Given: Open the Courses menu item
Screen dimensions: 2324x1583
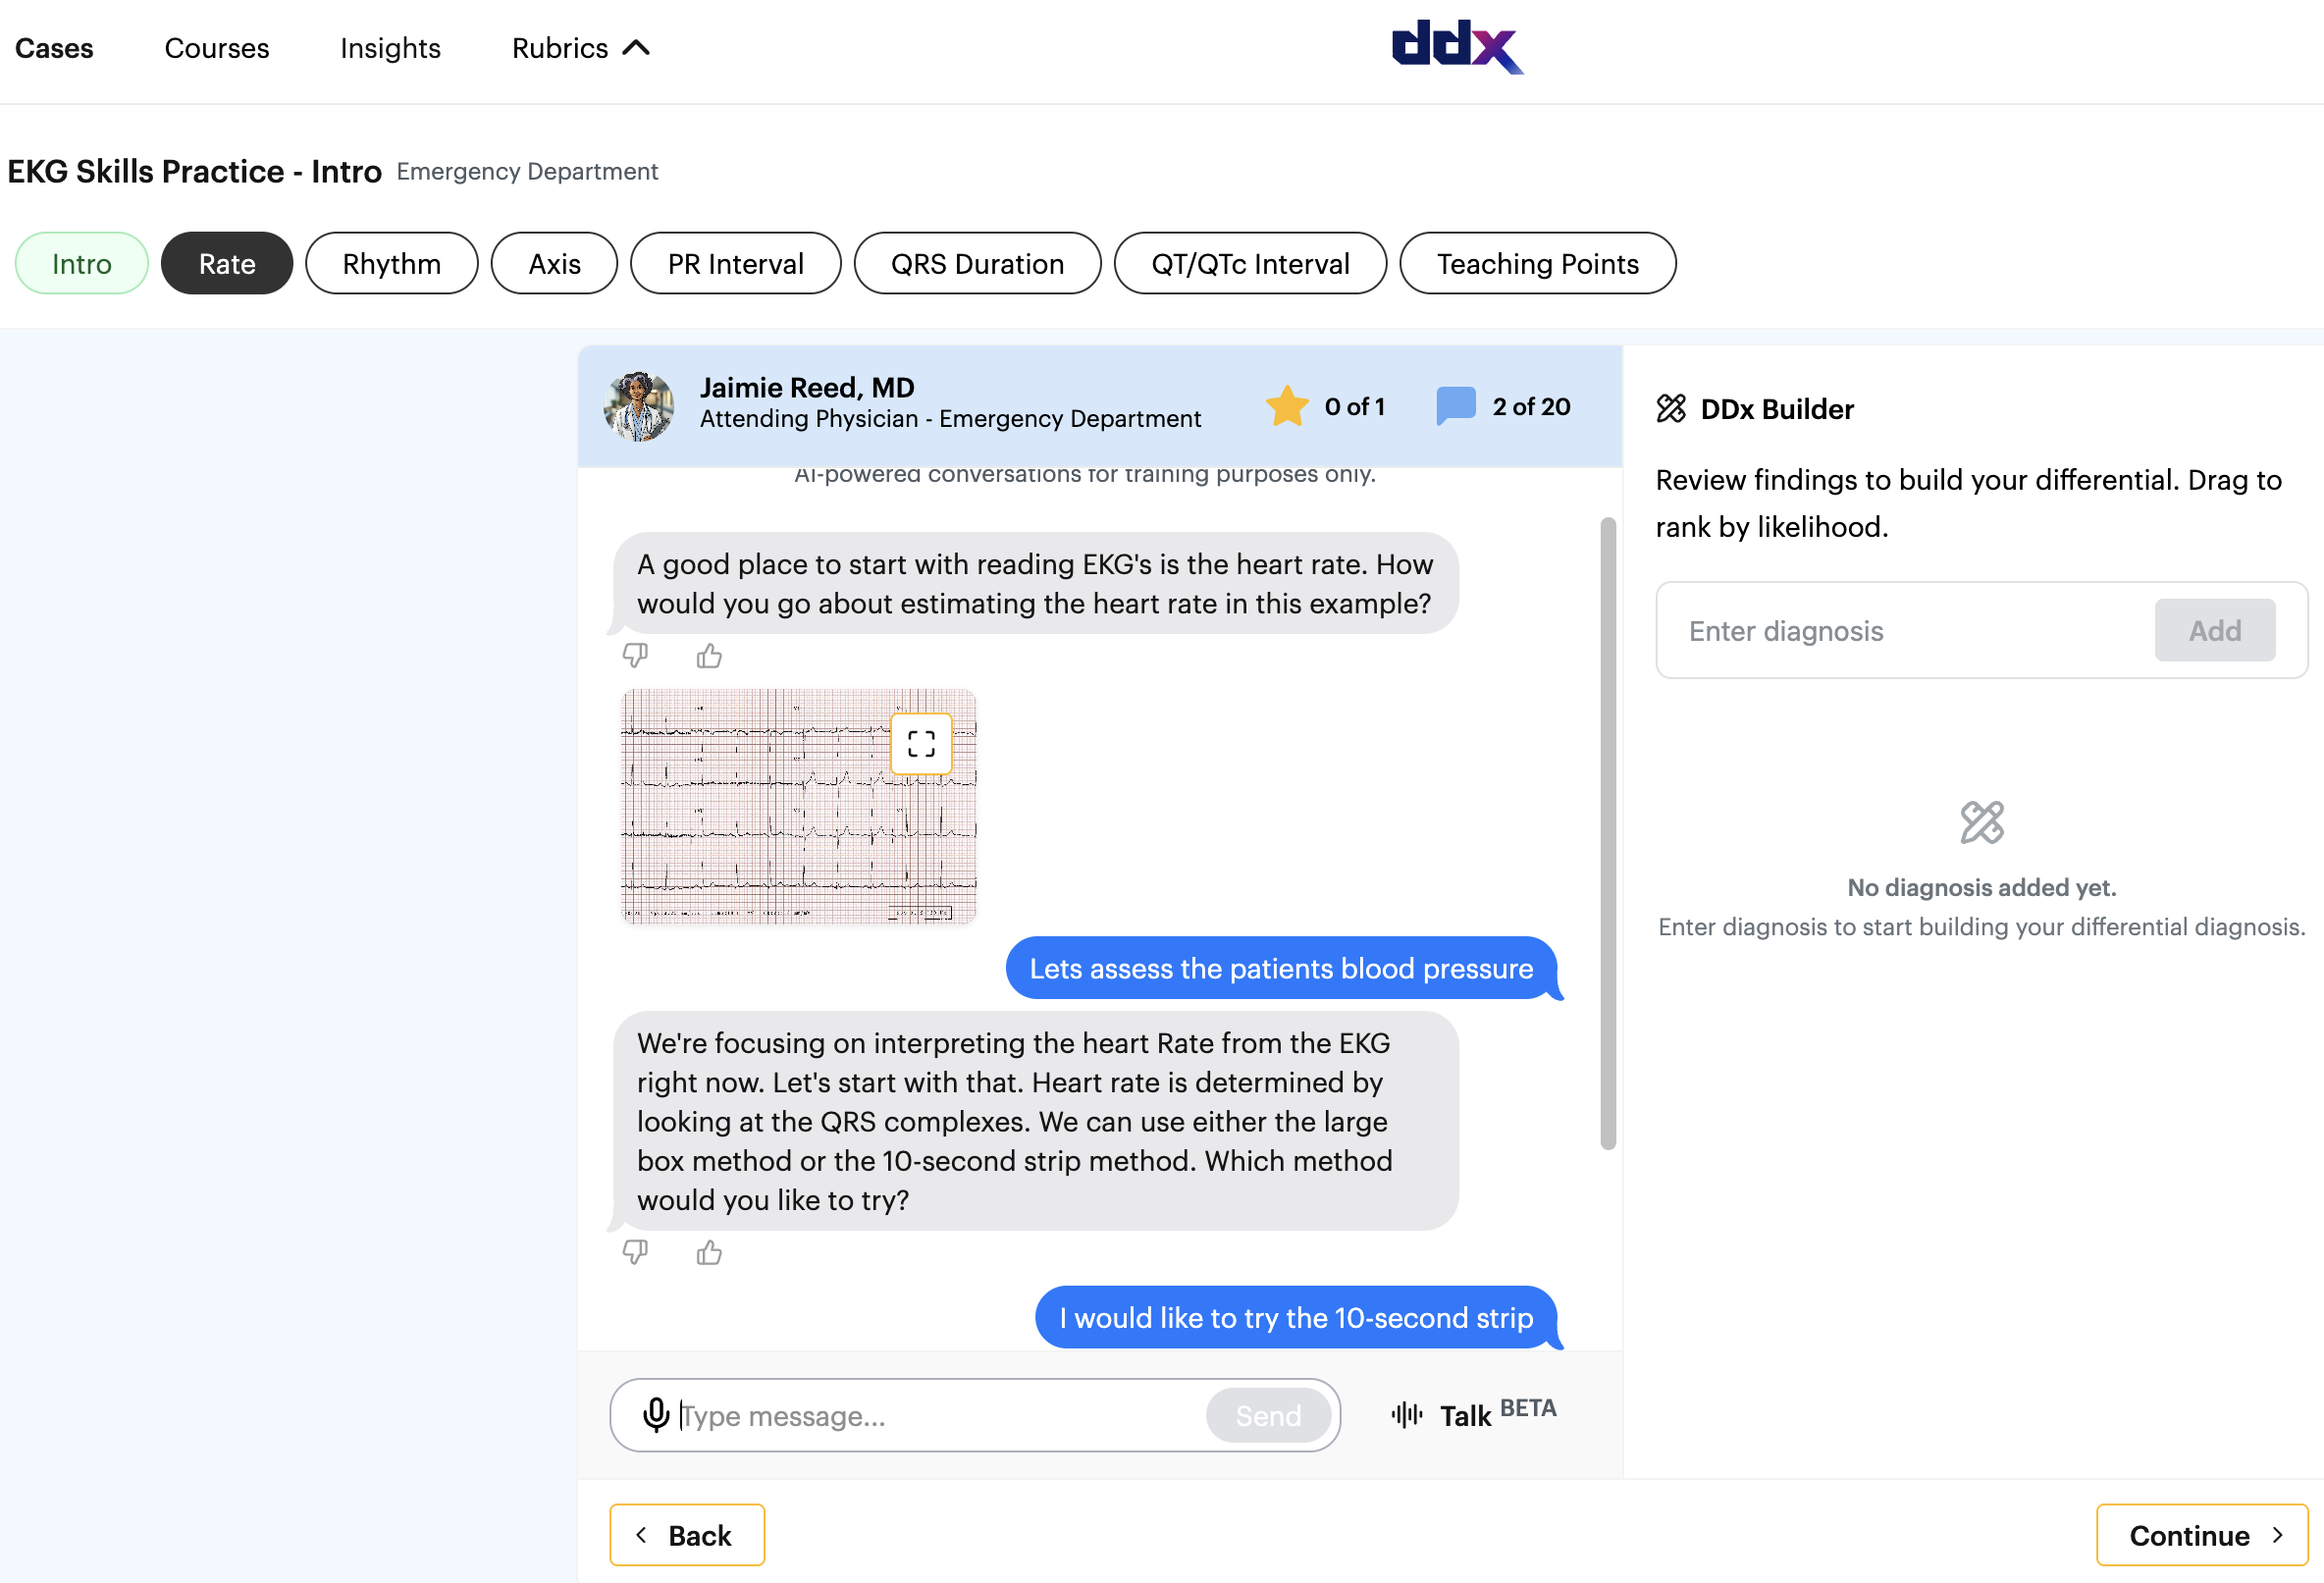Looking at the screenshot, I should [x=216, y=47].
